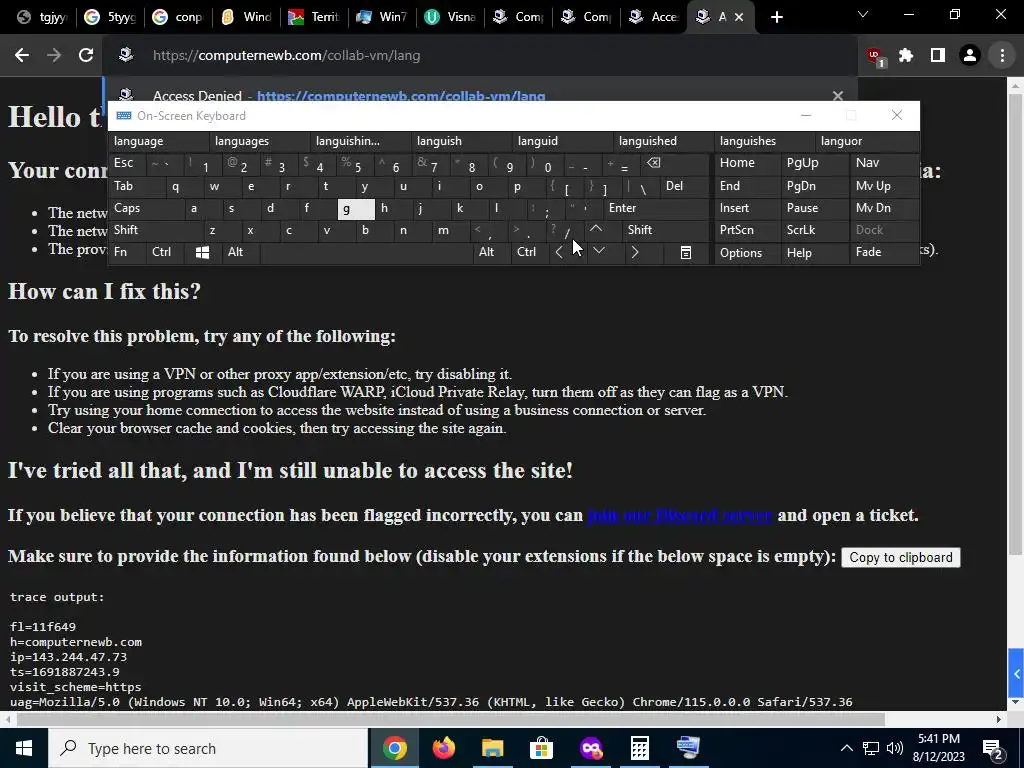Switch to the 'Visna' tab
Screen dimensions: 1024x768
point(450,17)
